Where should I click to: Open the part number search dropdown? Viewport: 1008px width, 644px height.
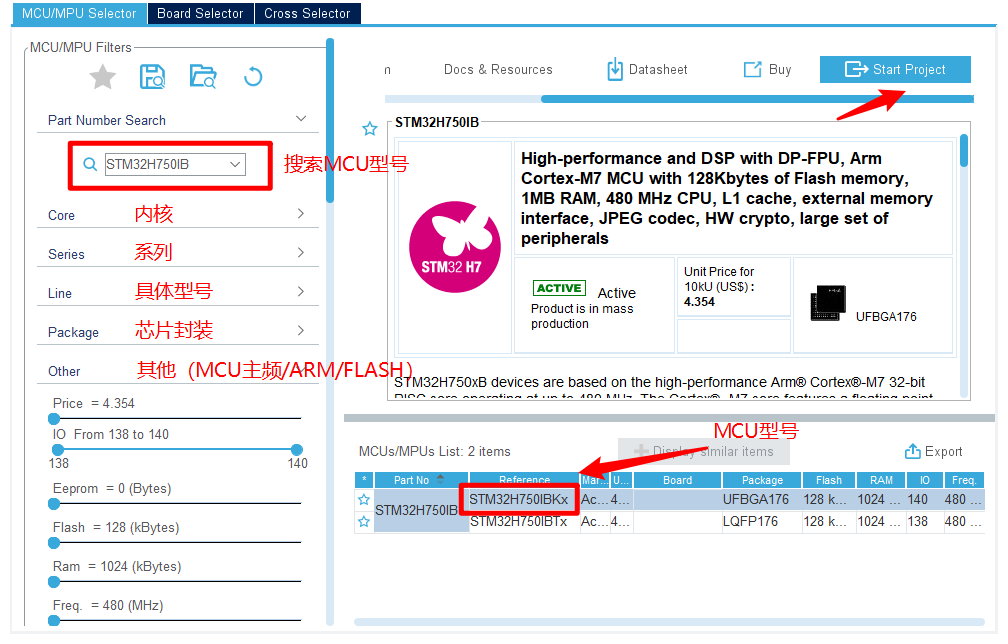click(x=235, y=164)
